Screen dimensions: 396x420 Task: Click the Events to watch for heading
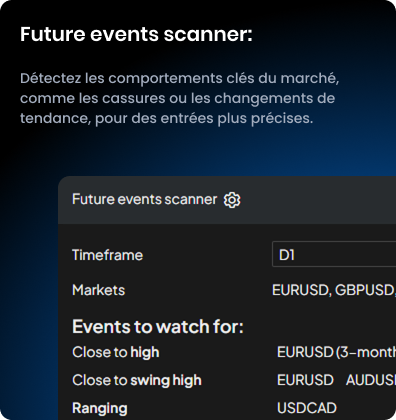pyautogui.click(x=158, y=327)
